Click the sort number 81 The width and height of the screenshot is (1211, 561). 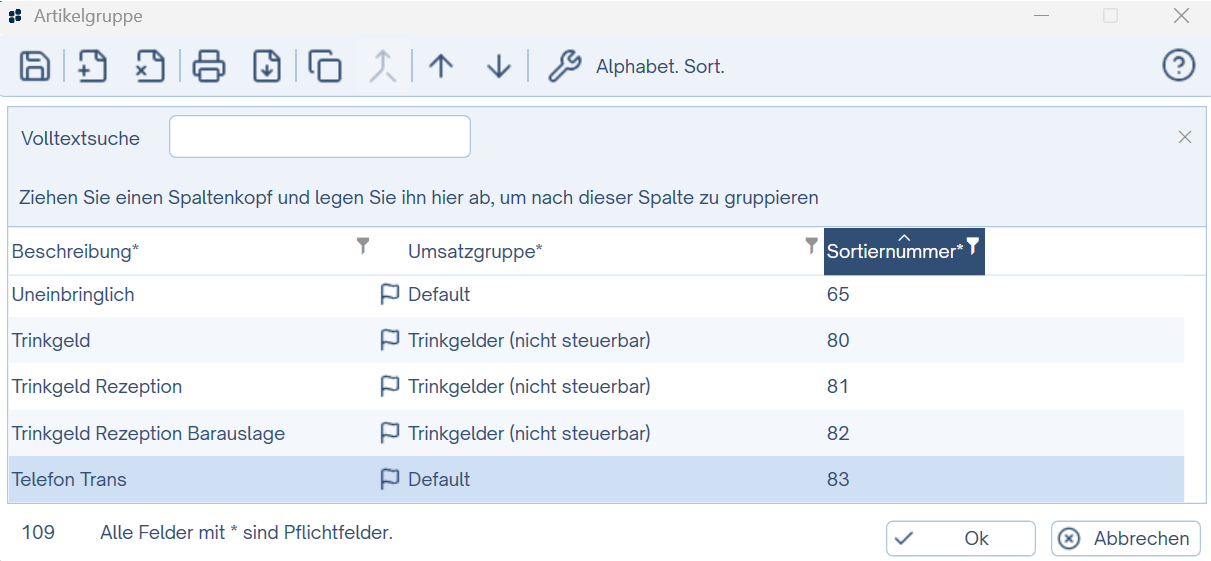[838, 387]
